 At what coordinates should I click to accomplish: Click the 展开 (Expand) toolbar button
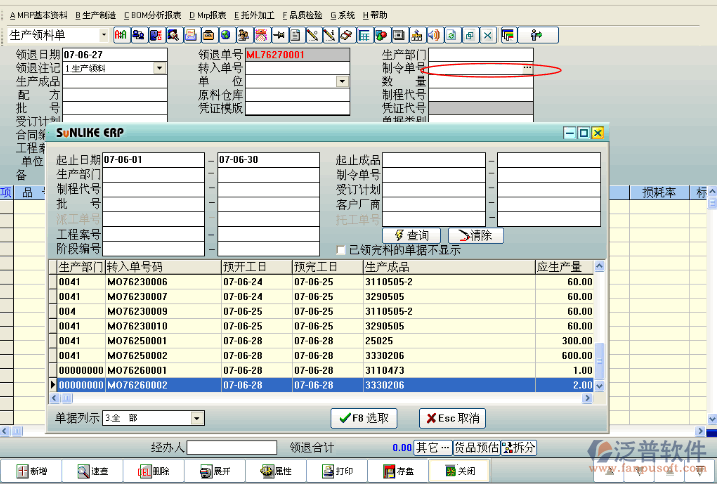214,471
